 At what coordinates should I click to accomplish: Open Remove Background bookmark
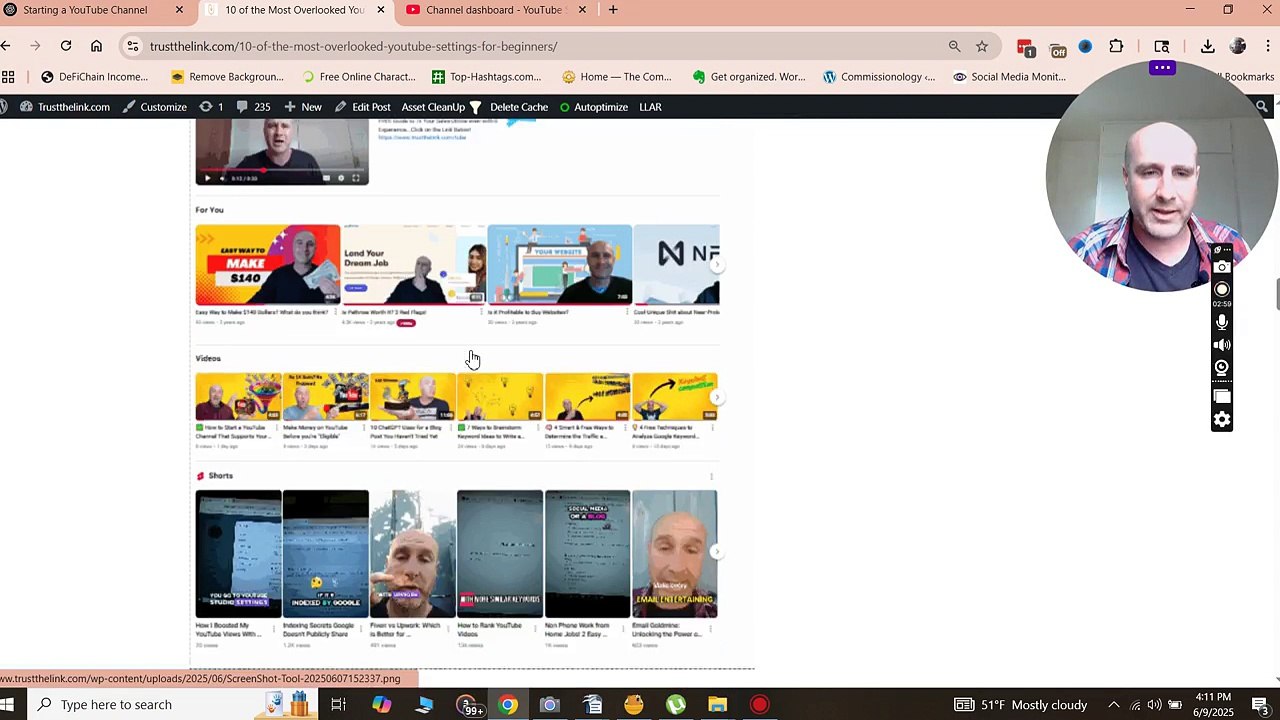tap(227, 77)
